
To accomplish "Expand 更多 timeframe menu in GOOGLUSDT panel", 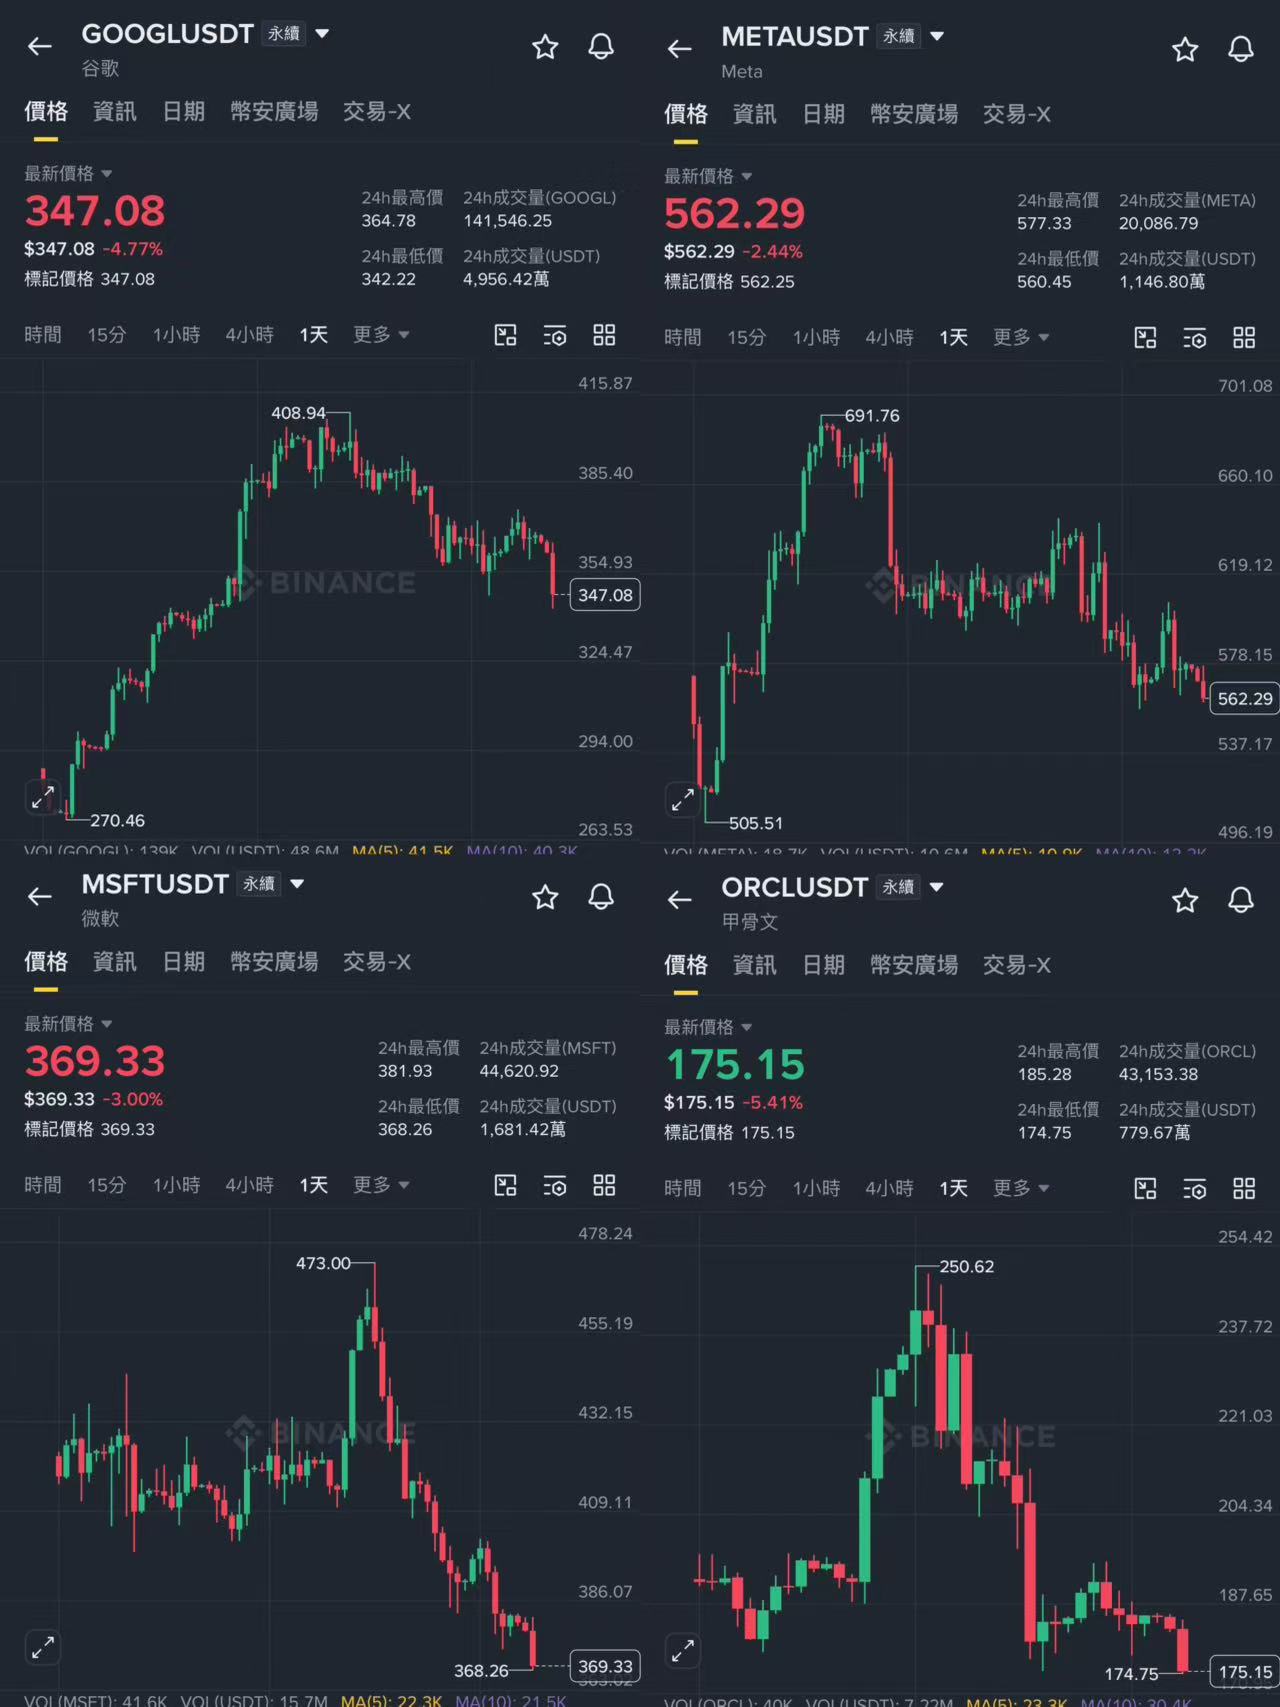I will 381,335.
